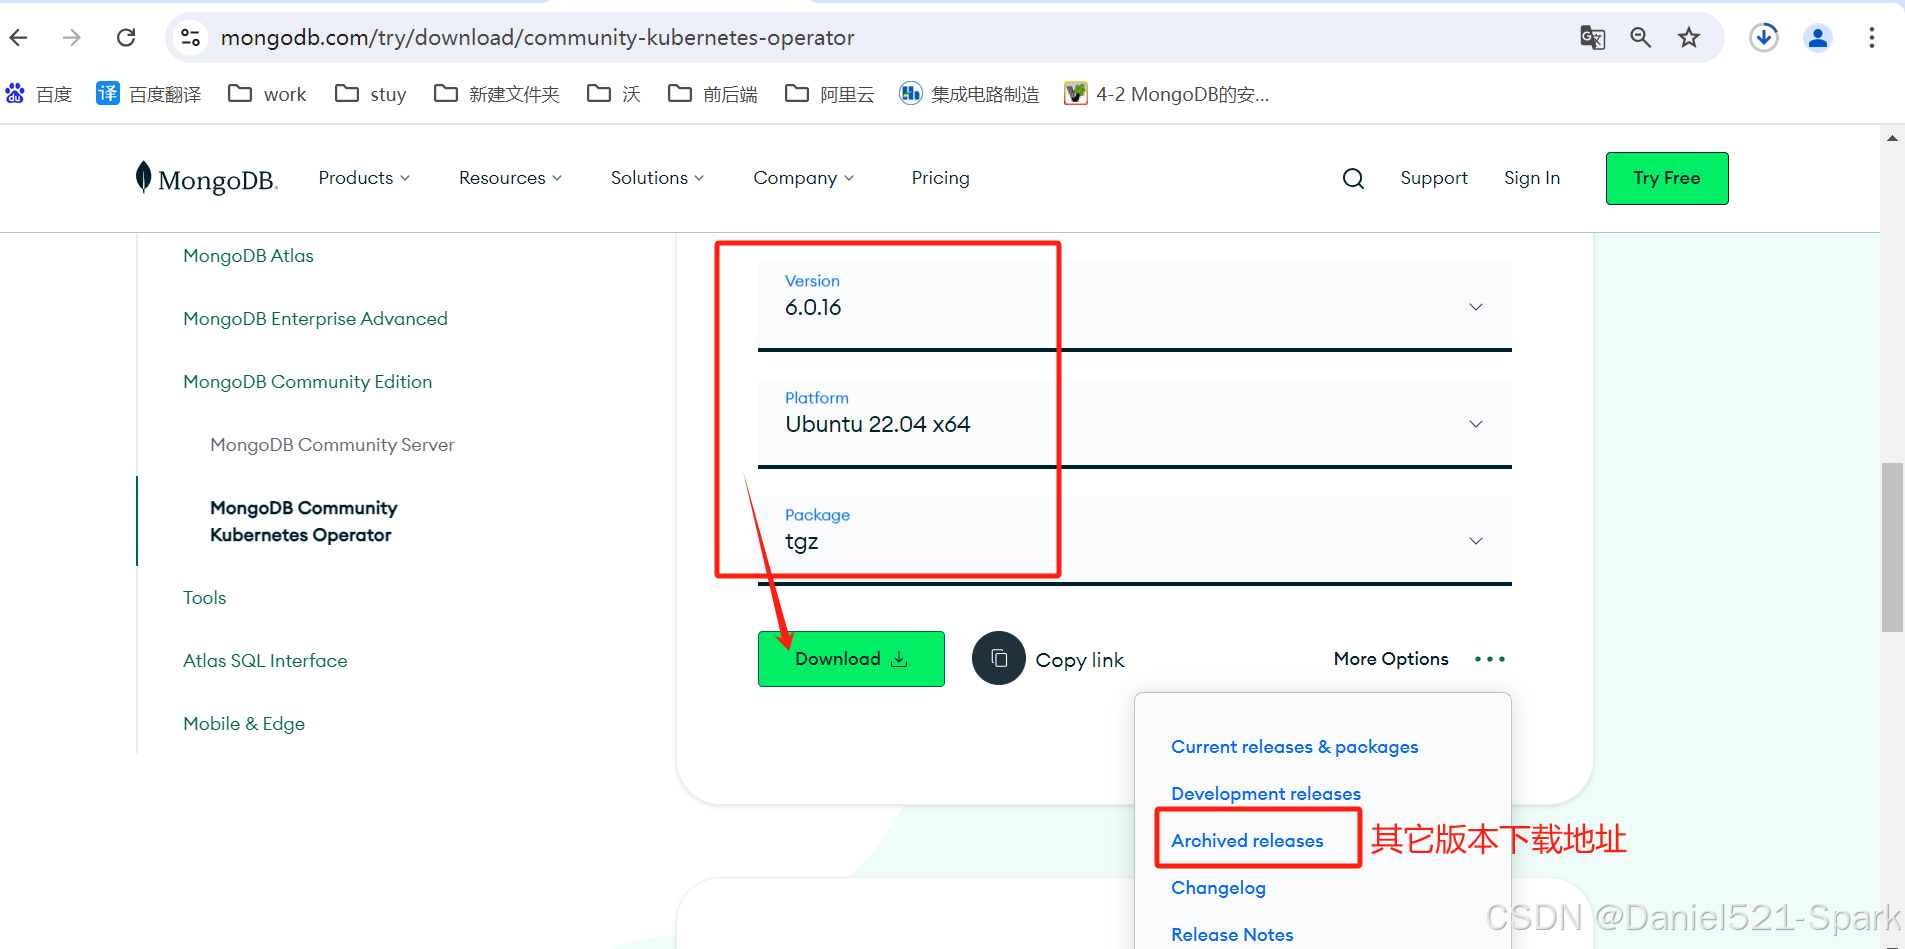The image size is (1905, 949).
Task: Select MongoDB Community Kubernetes Operator sidebar item
Action: coord(303,521)
